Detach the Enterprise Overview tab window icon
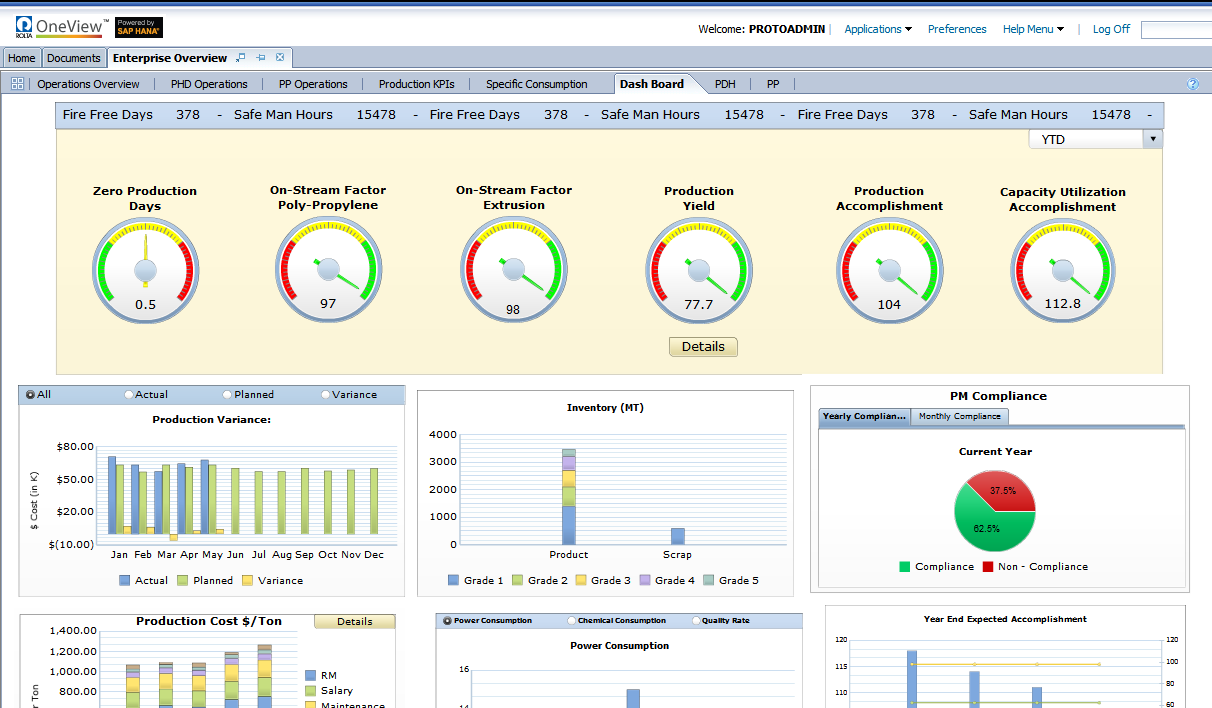 241,58
